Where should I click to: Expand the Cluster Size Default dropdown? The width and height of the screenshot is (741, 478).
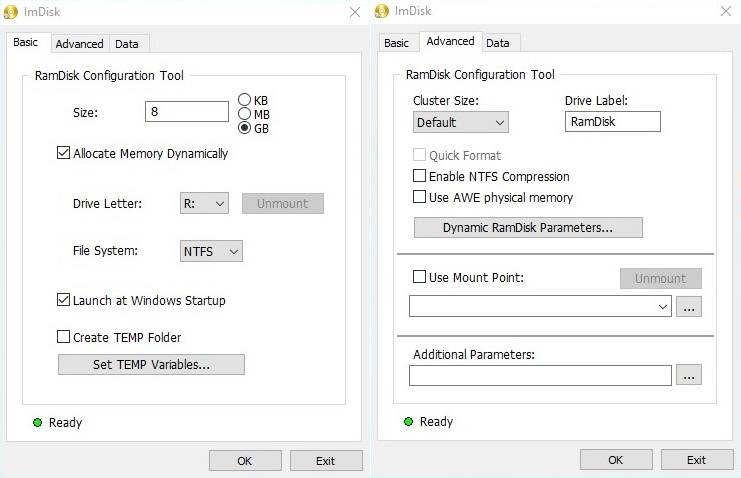pos(461,122)
